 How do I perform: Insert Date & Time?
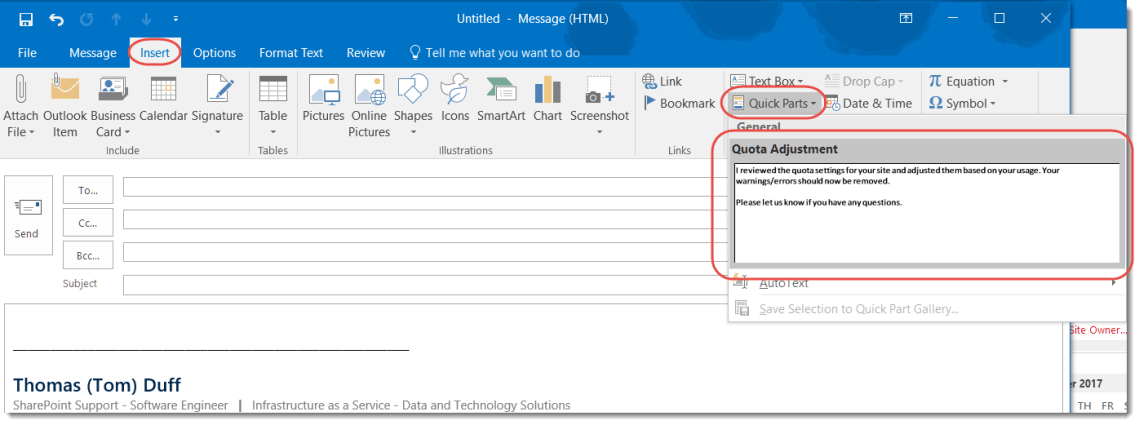coord(868,103)
